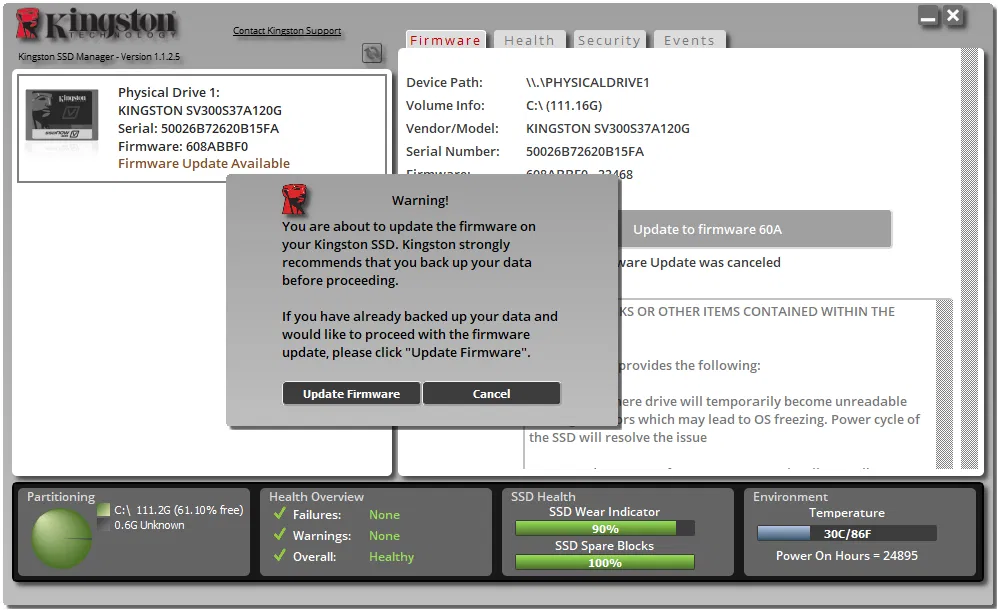Click the Overall health checkmark icon

(279, 555)
